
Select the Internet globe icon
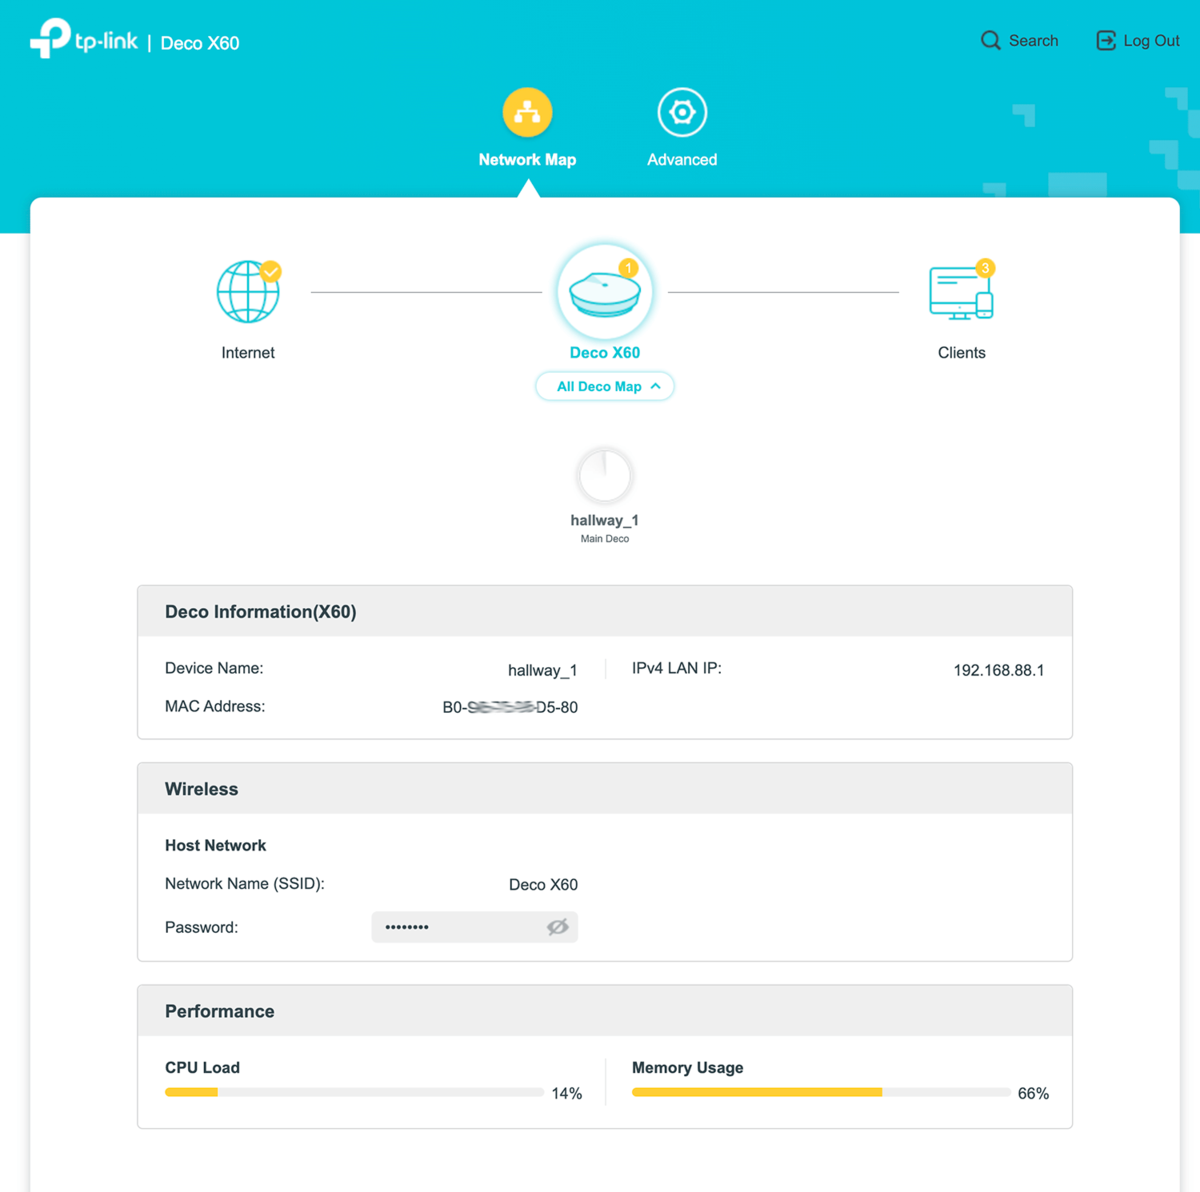click(249, 291)
